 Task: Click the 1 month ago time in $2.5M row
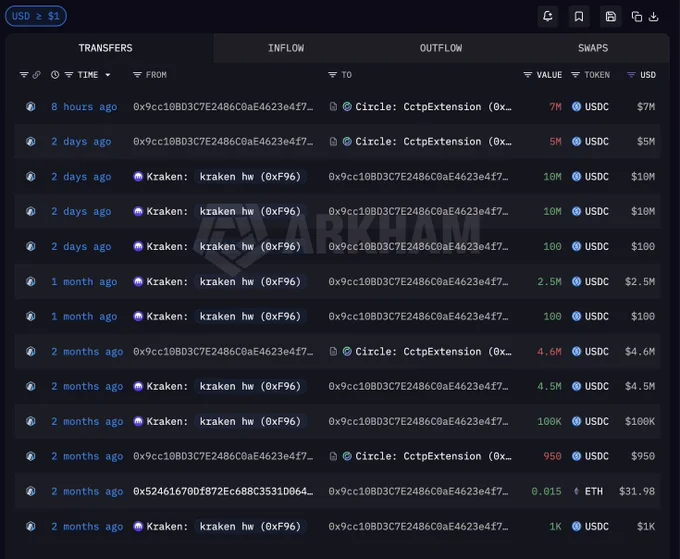[x=84, y=281]
